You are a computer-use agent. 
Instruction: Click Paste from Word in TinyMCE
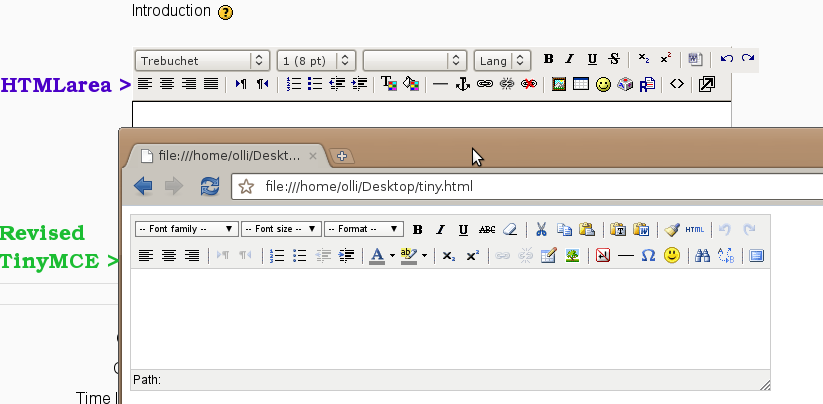[x=641, y=229]
